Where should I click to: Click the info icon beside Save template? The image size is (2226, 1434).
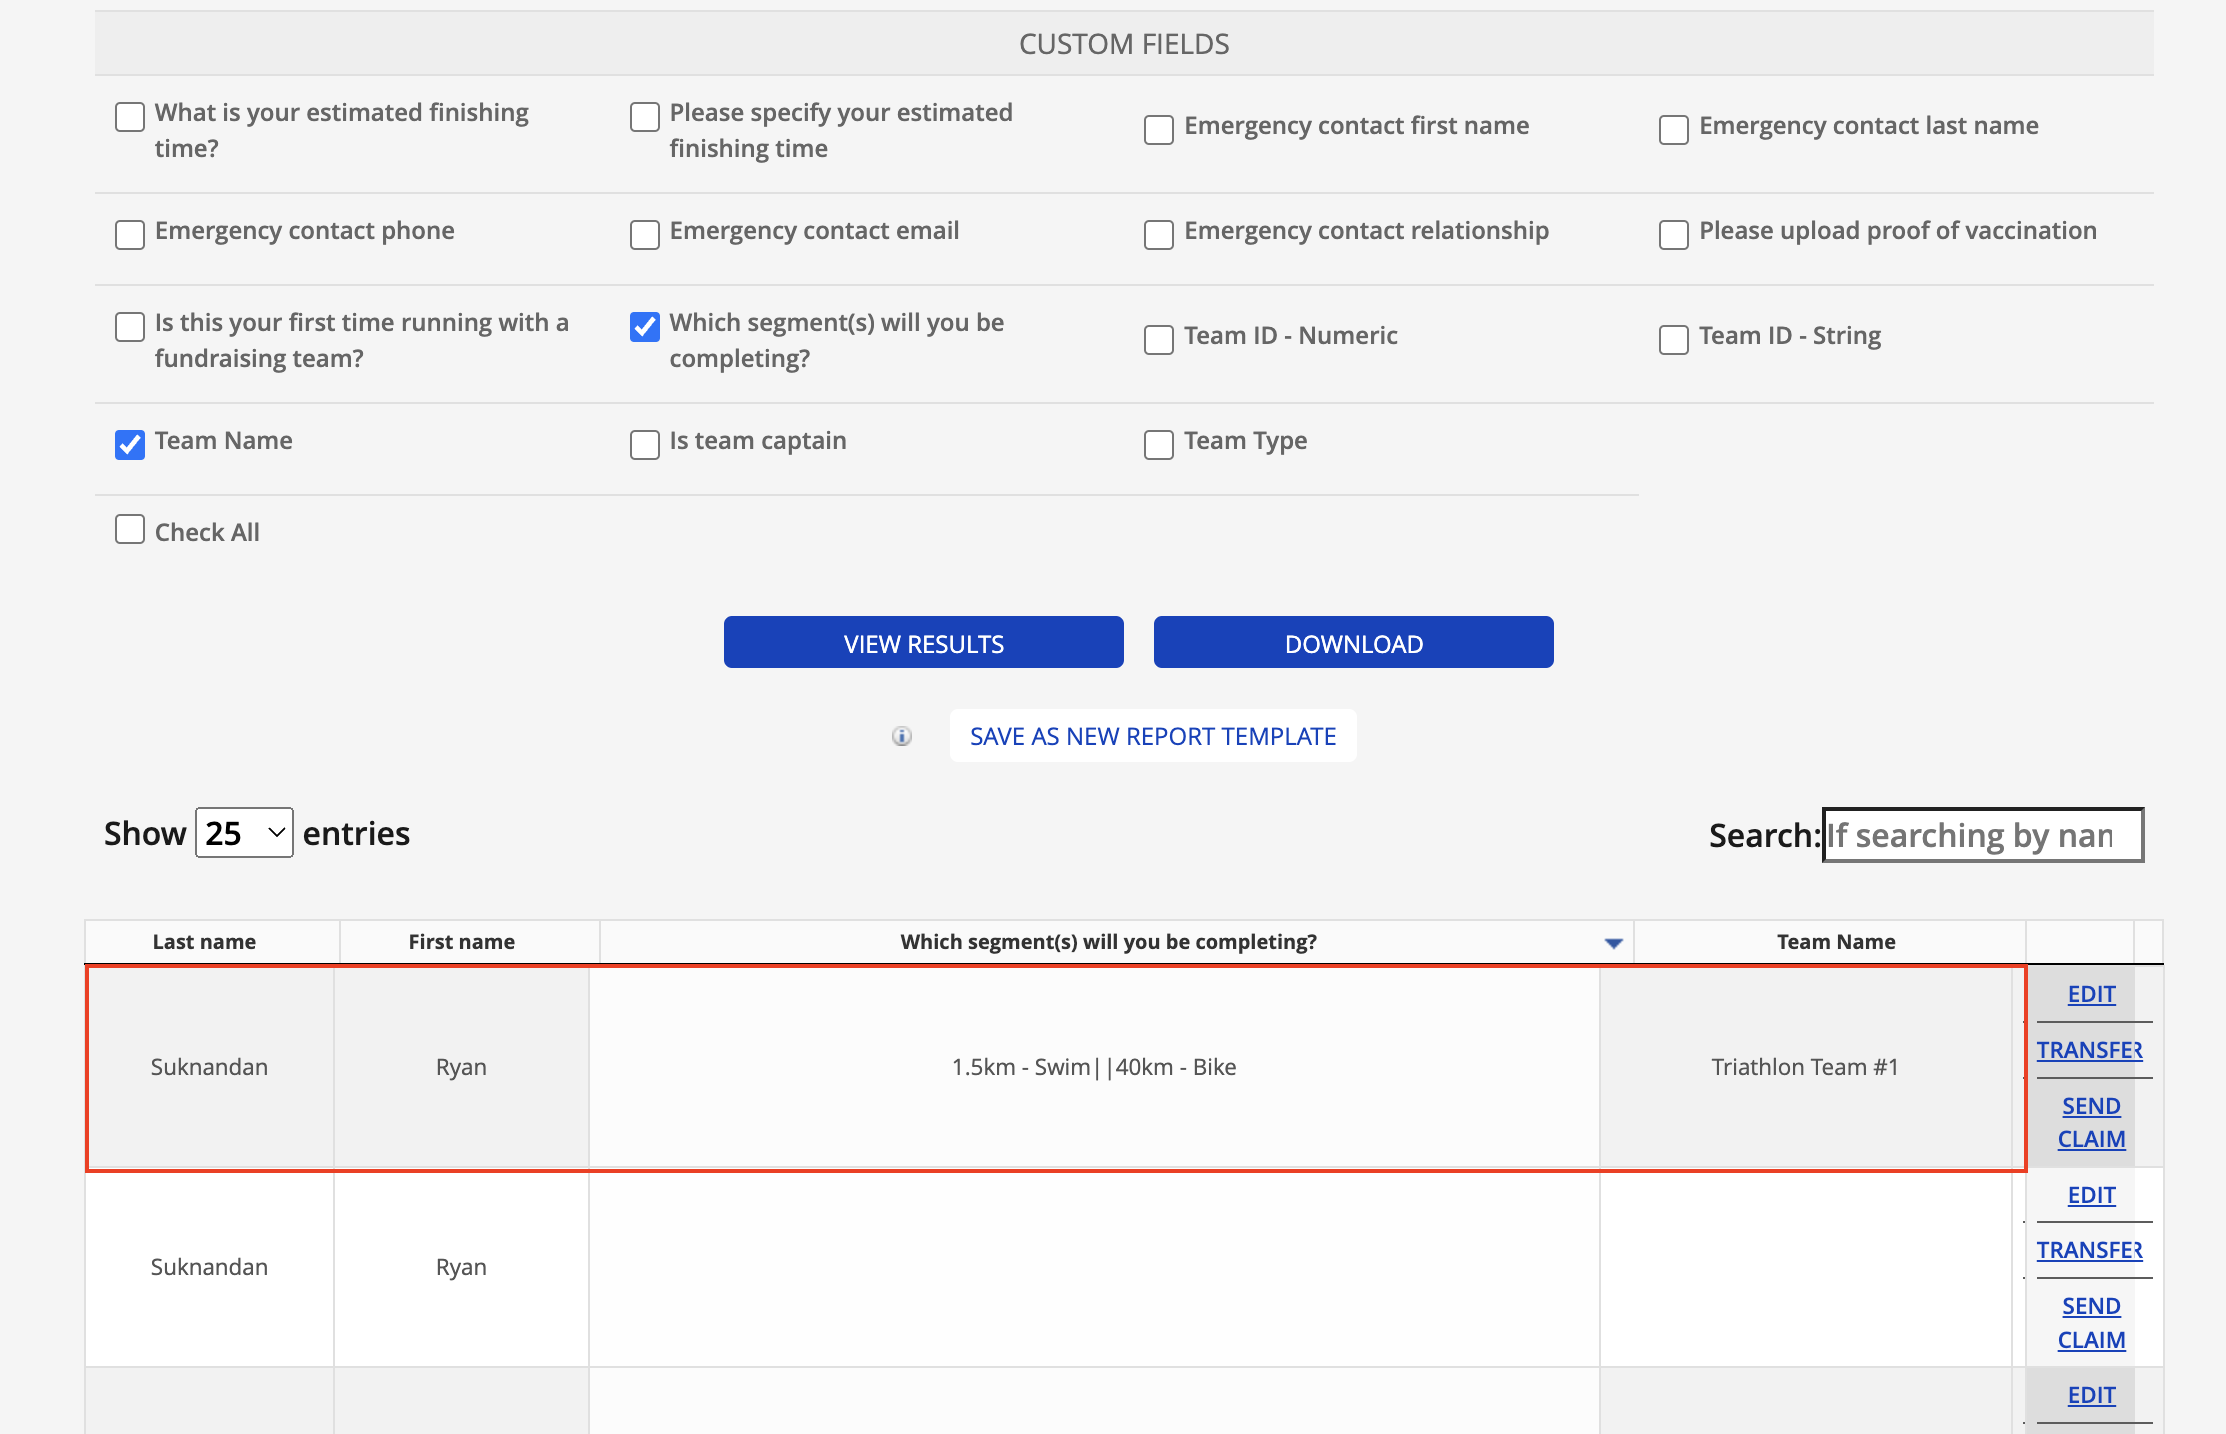pyautogui.click(x=902, y=737)
